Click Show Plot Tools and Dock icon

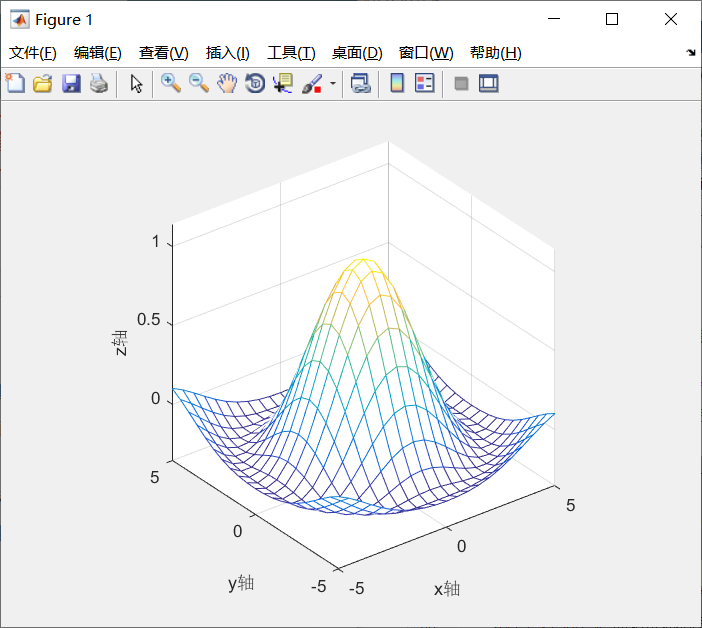488,83
